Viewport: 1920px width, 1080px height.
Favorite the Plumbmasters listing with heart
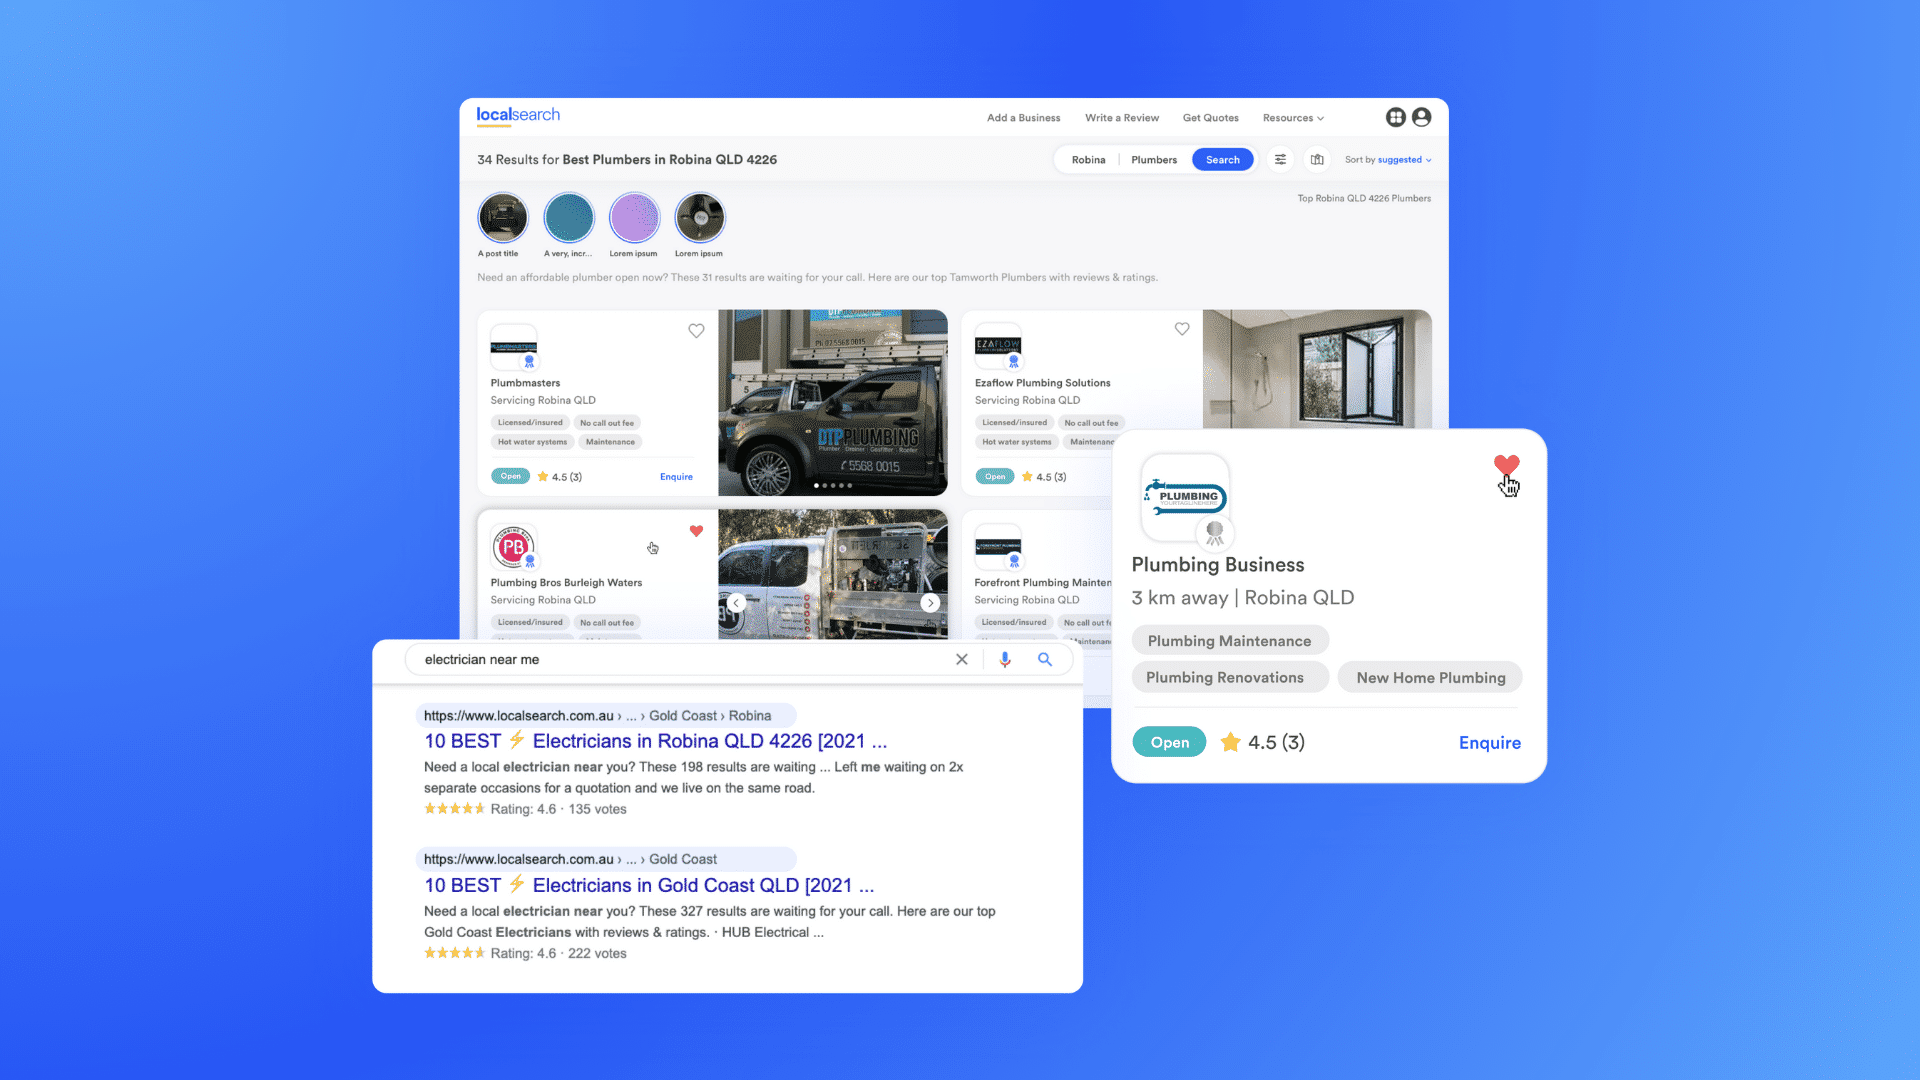pyautogui.click(x=696, y=331)
